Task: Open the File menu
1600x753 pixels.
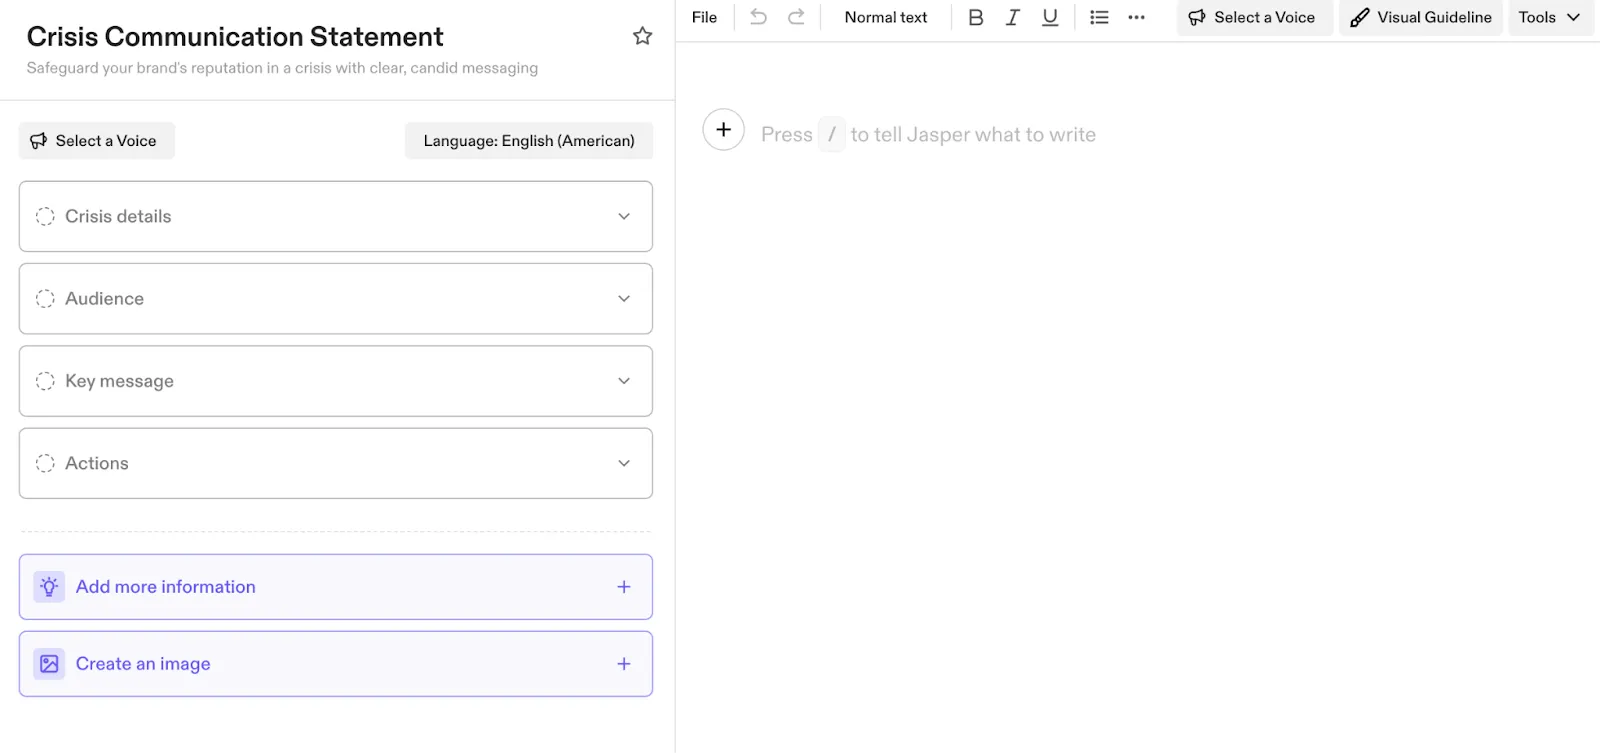Action: tap(704, 17)
